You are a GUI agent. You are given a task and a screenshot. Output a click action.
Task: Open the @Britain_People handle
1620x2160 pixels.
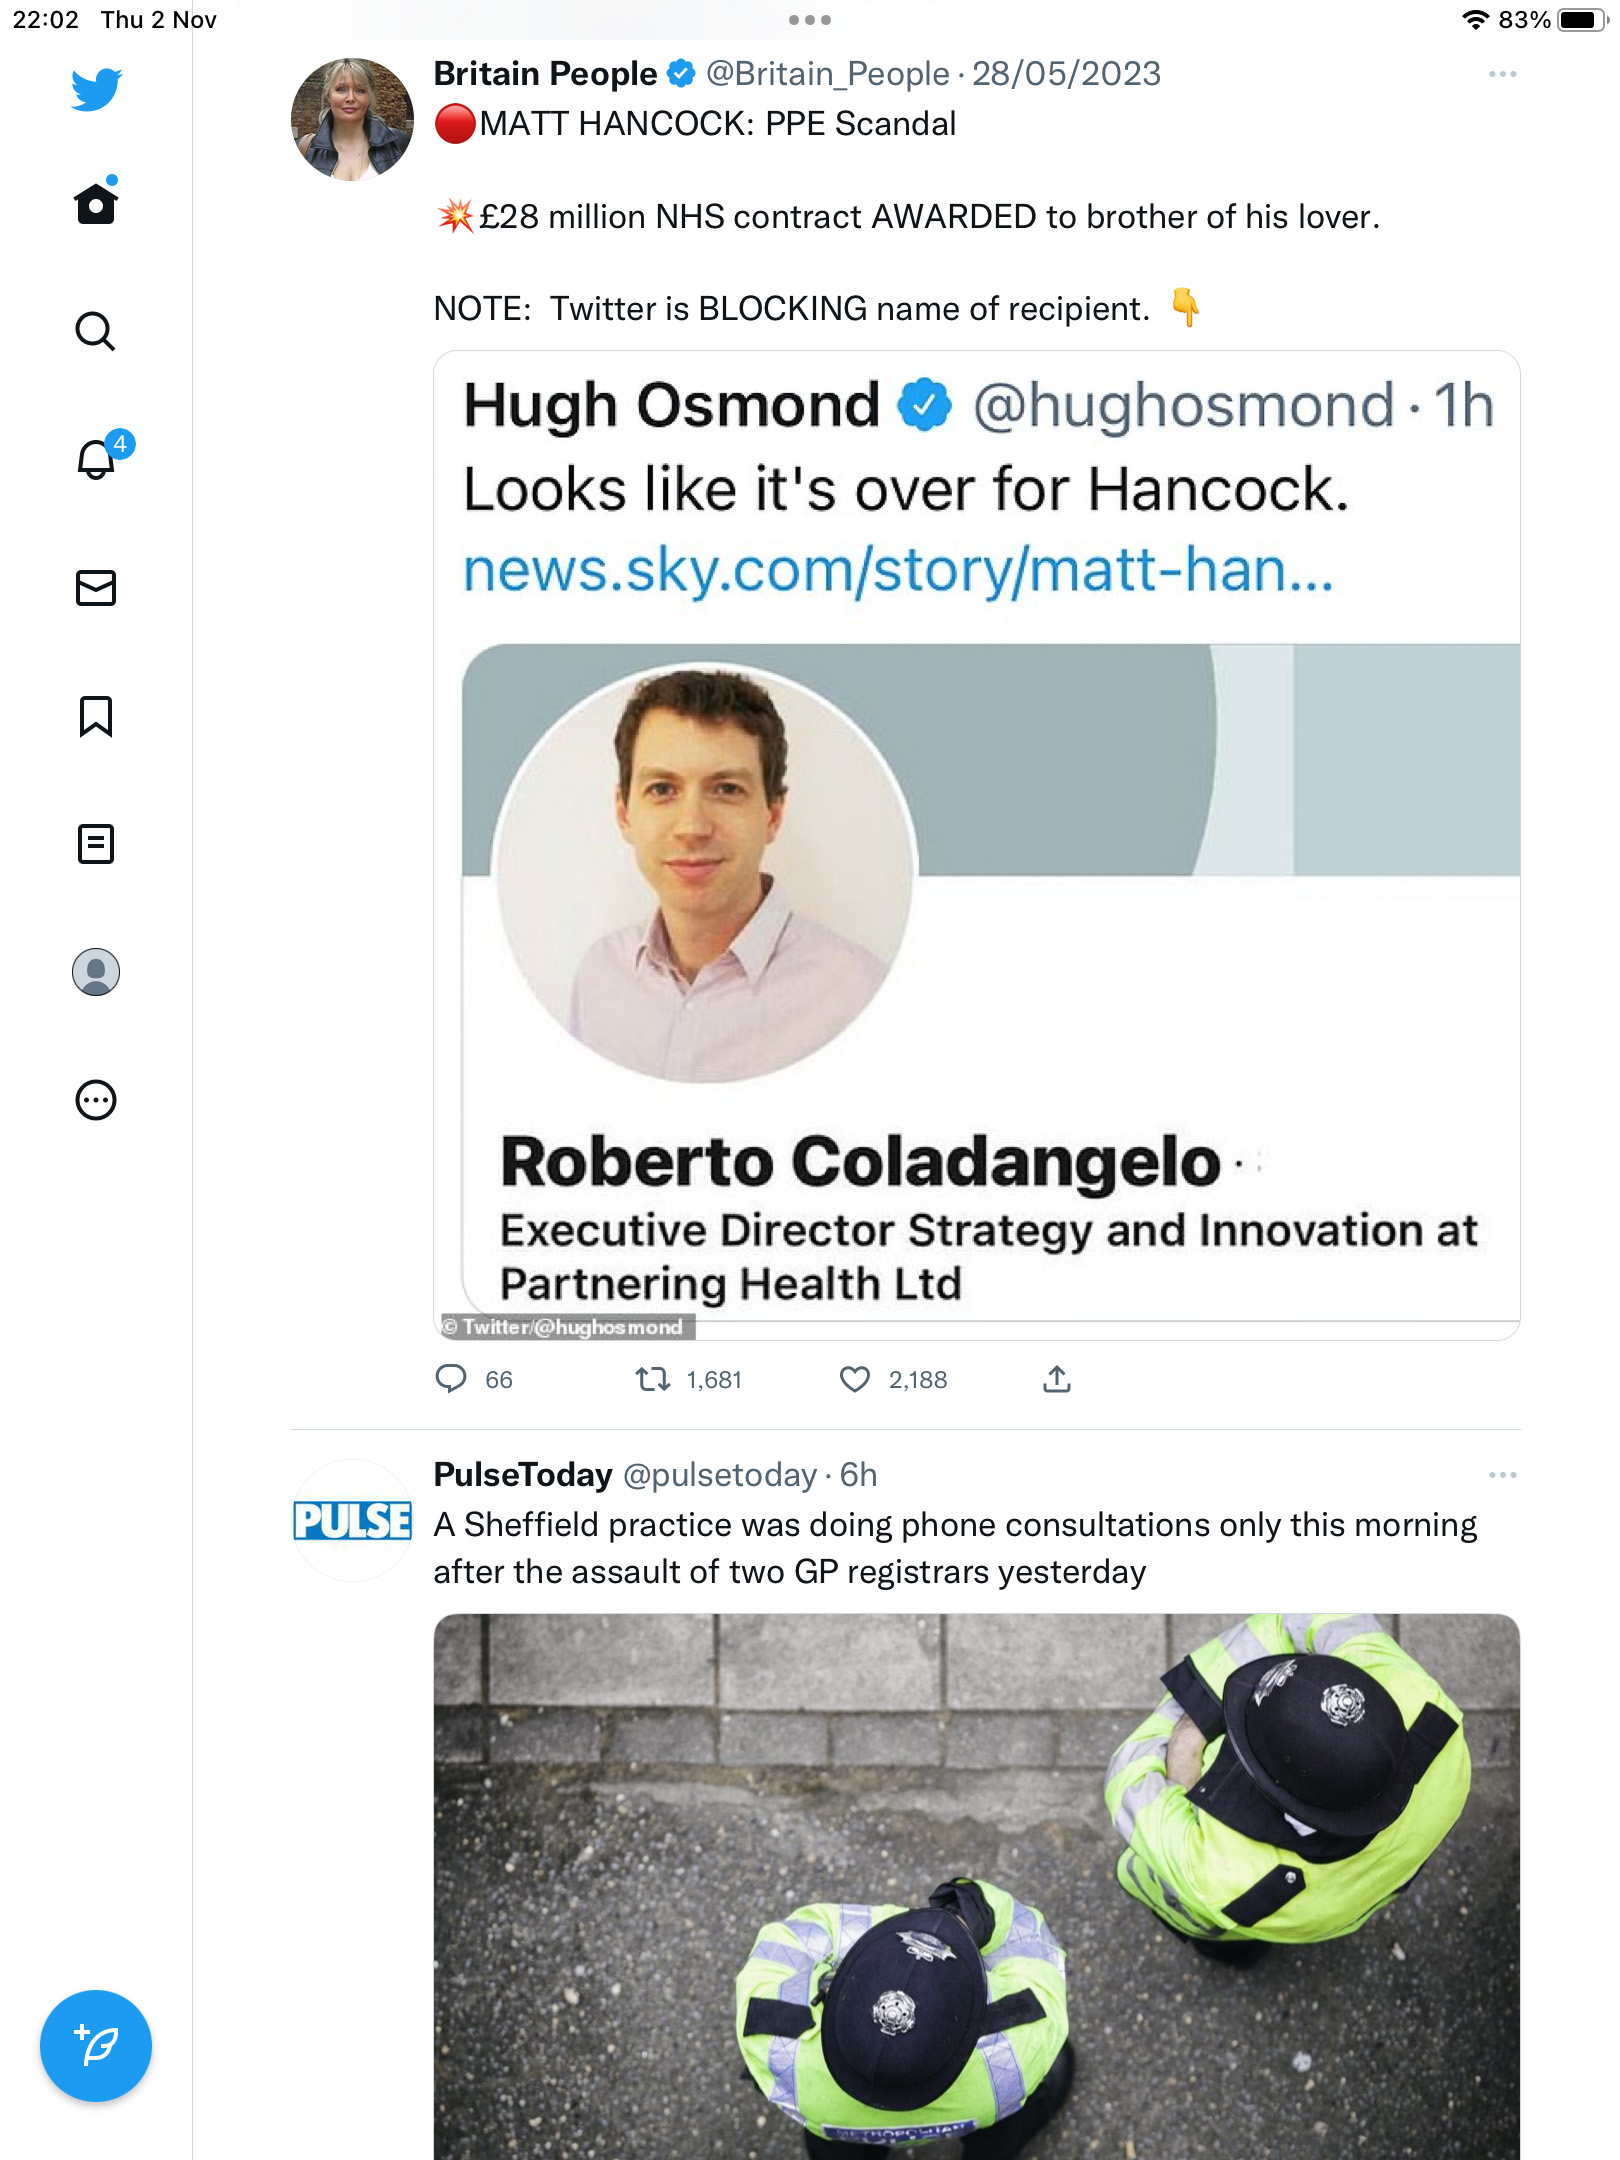[828, 74]
